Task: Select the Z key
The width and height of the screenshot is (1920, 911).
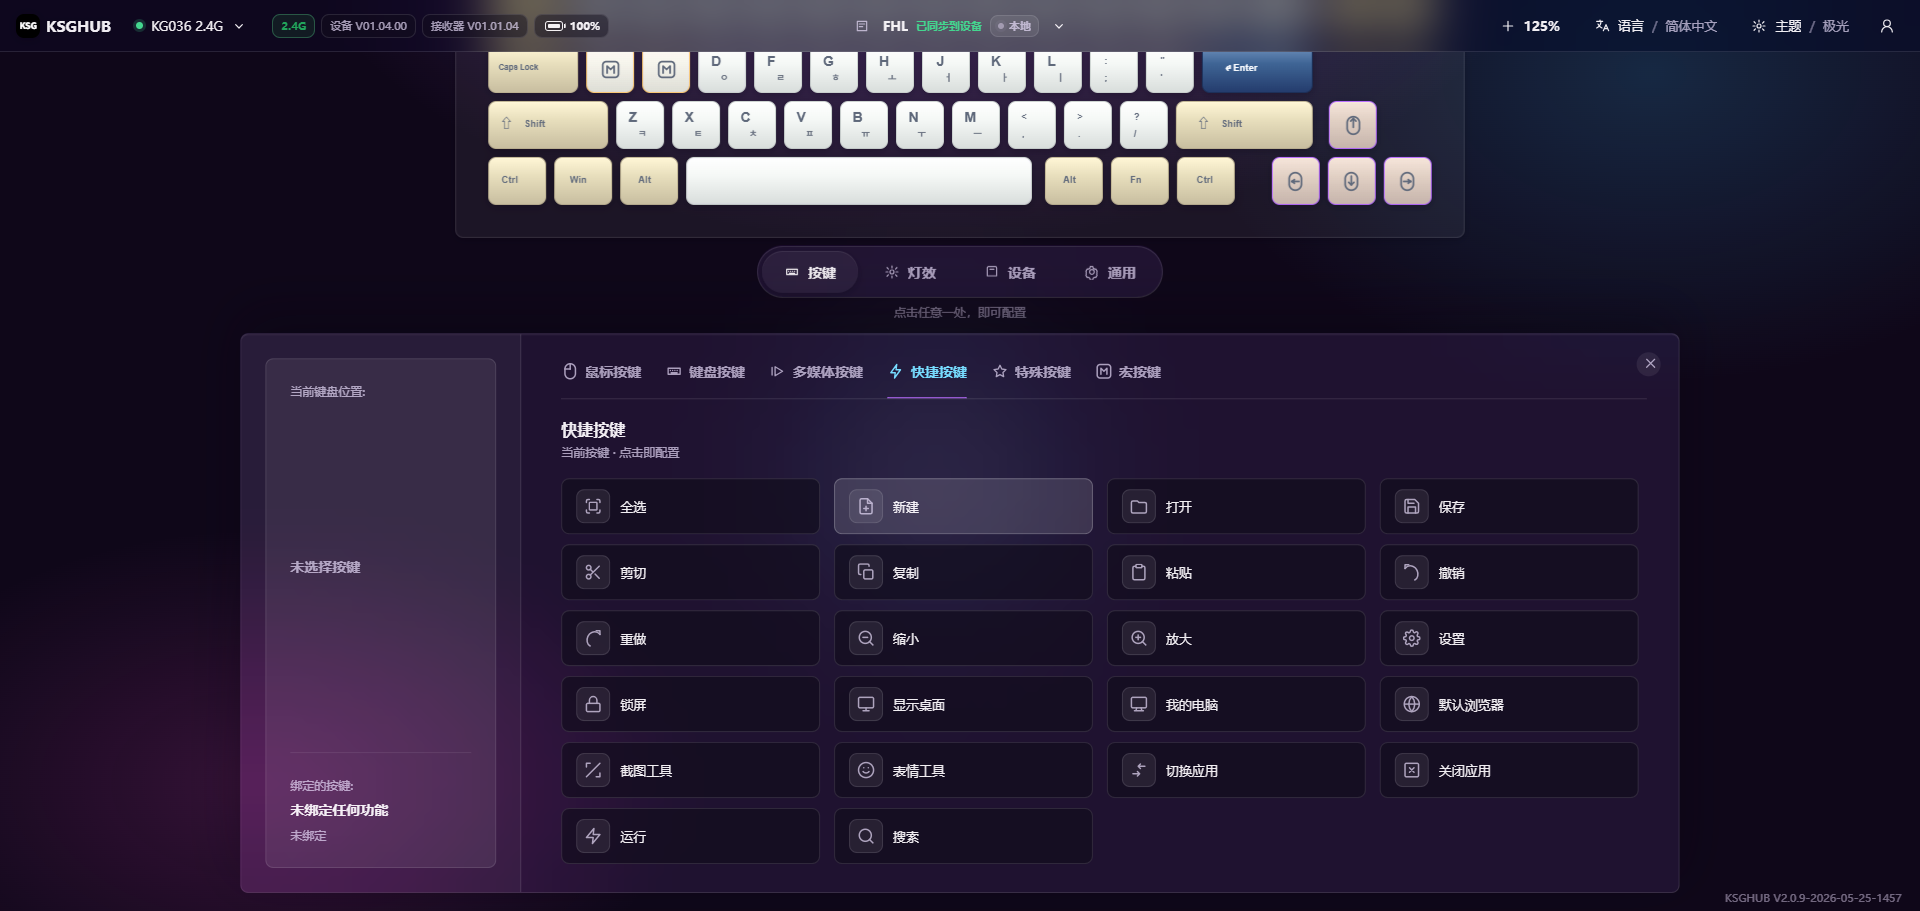Action: 639,125
